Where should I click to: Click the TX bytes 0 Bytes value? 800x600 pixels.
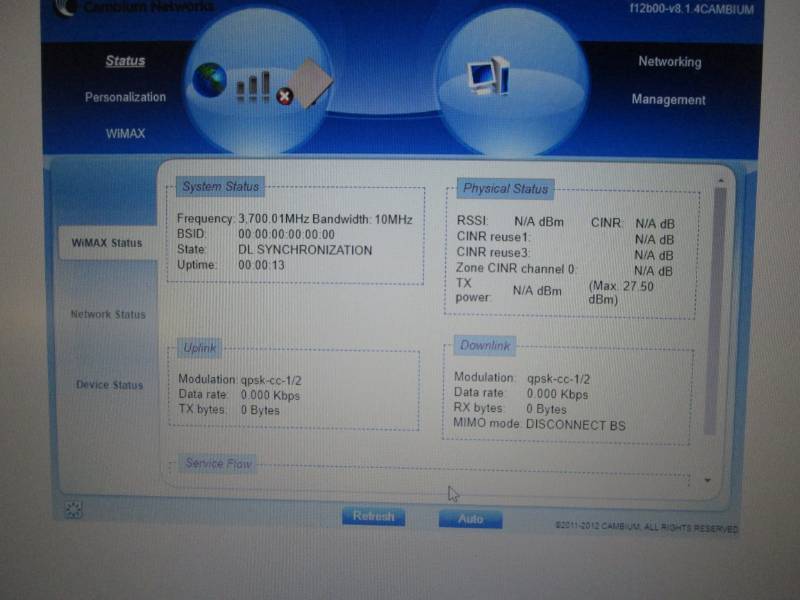click(x=260, y=410)
